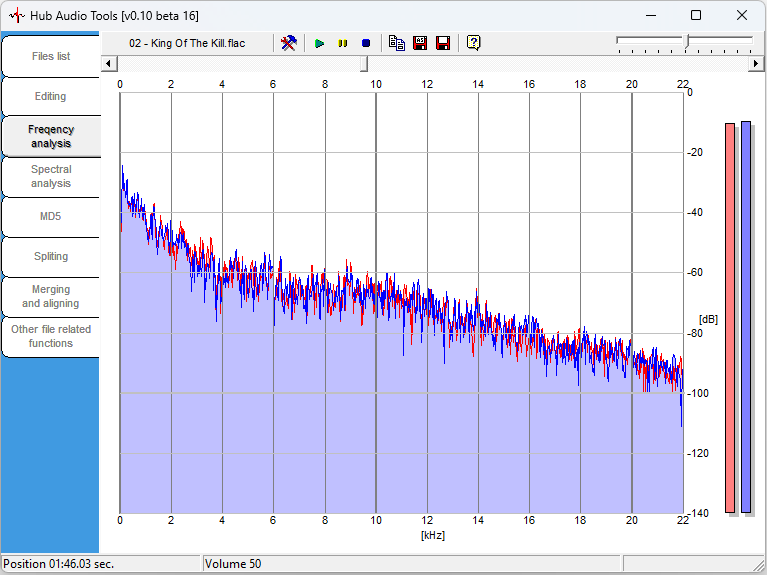767x575 pixels.
Task: Go to the MD5 tab
Action: tap(51, 216)
